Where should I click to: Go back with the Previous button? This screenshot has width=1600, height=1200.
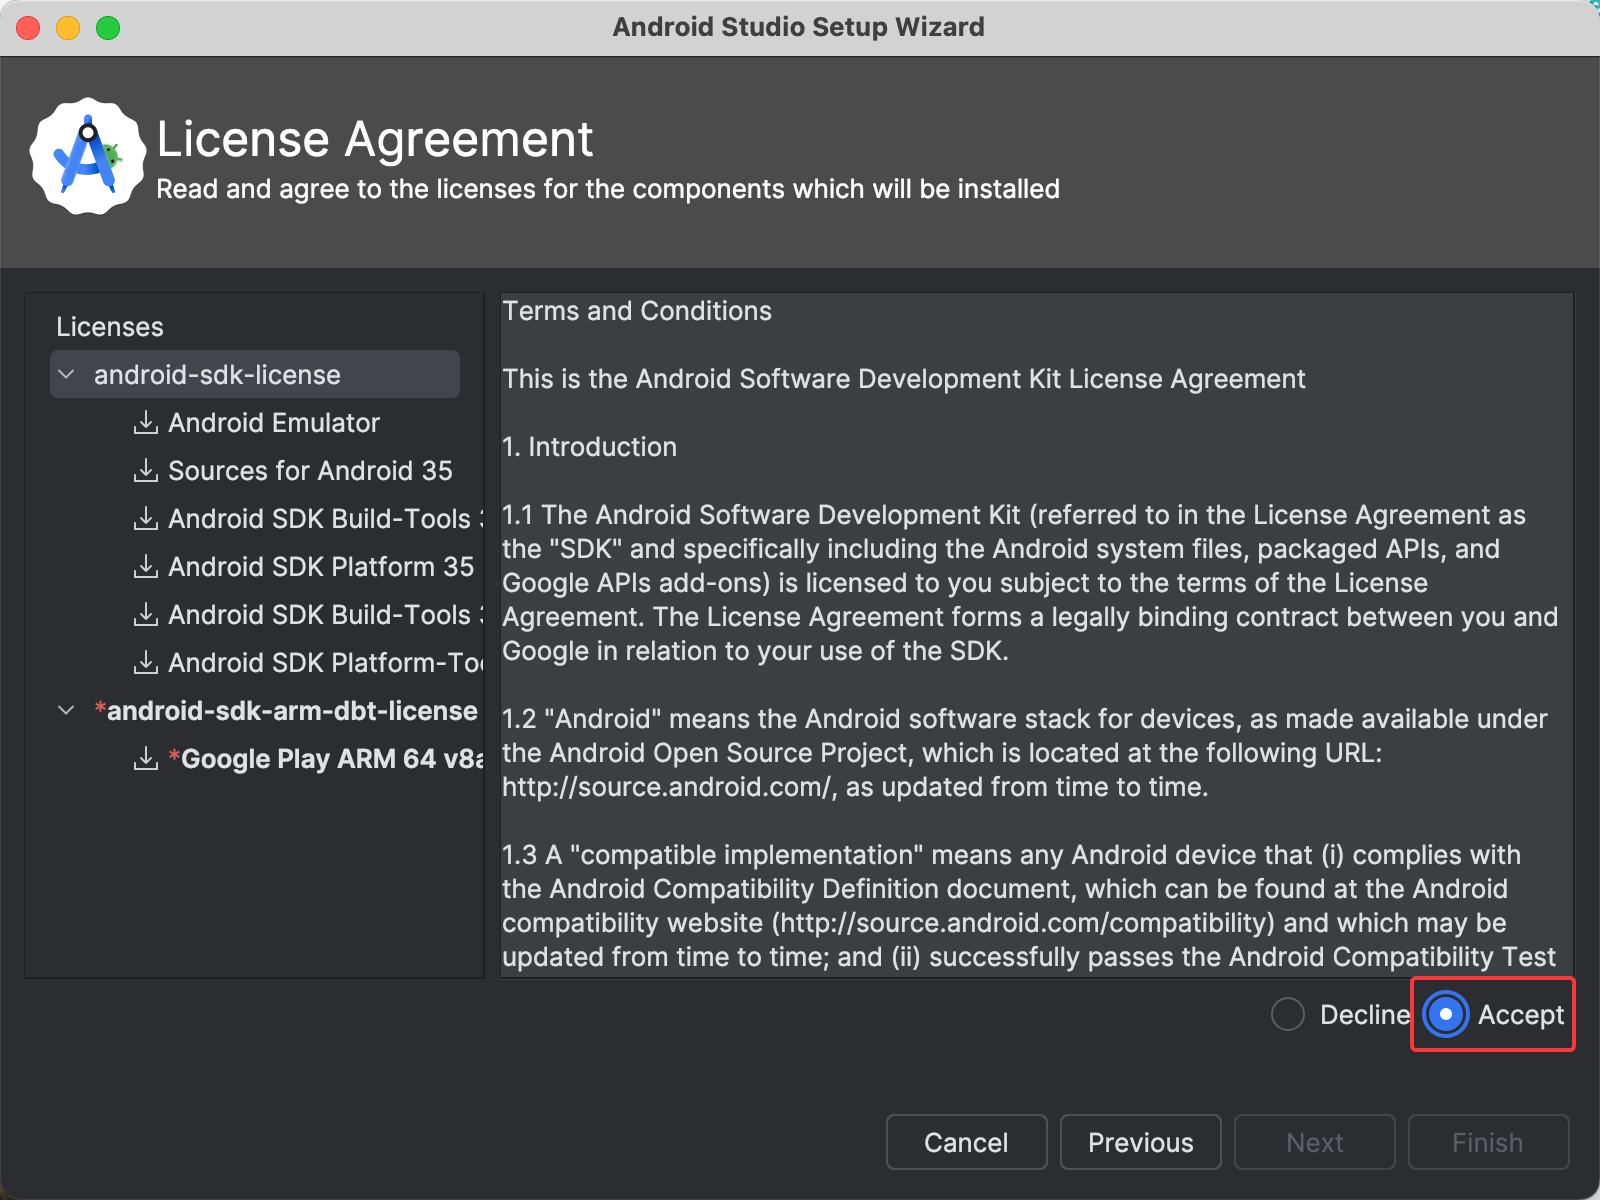pyautogui.click(x=1140, y=1142)
